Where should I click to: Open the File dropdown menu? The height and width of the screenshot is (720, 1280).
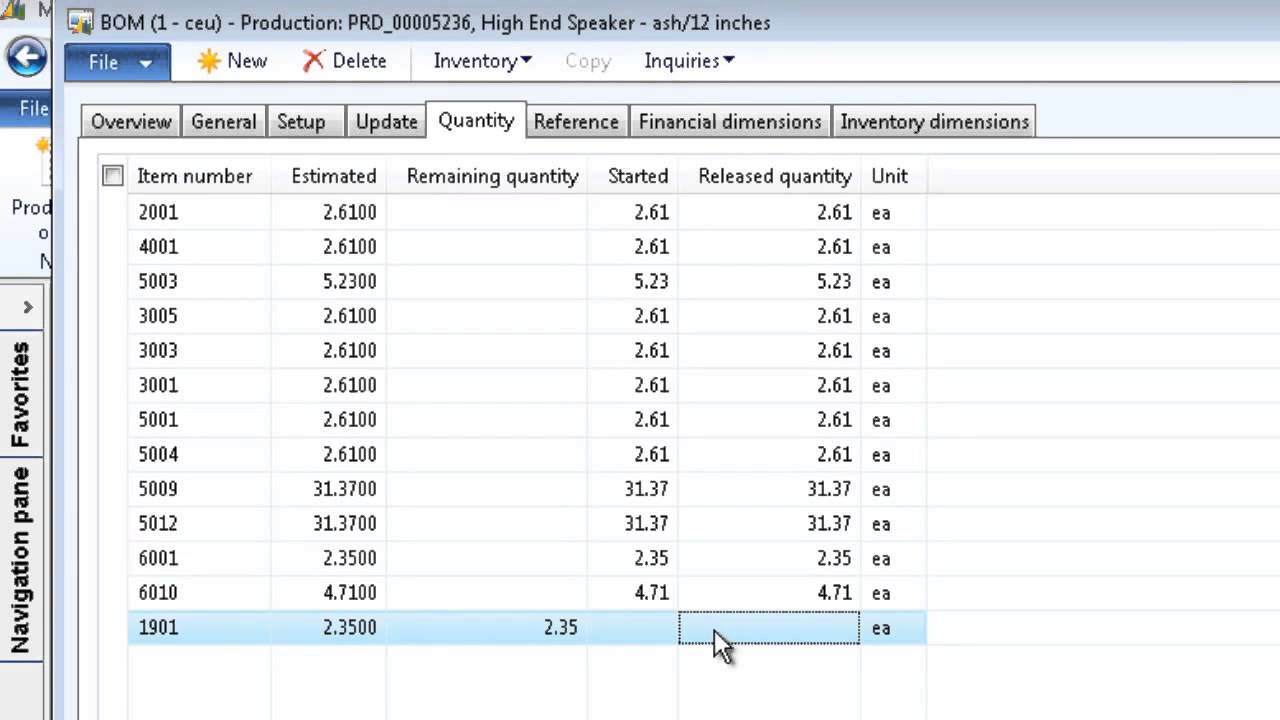117,62
